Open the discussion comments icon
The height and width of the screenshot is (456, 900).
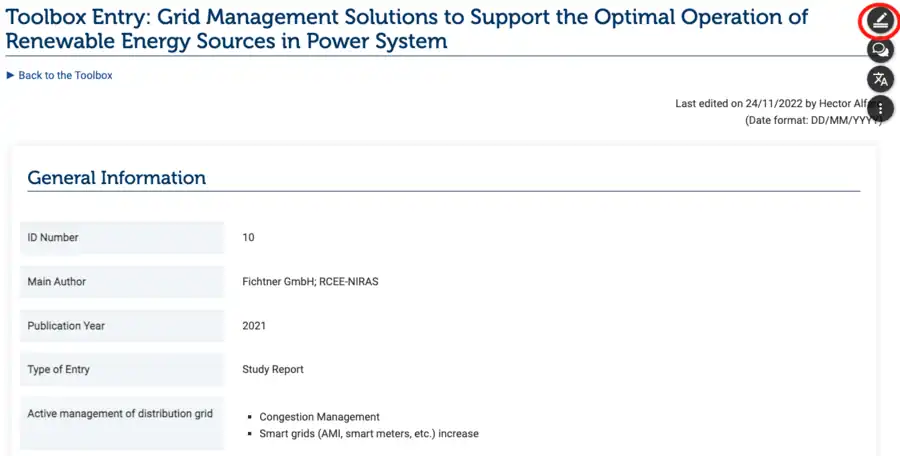coord(880,50)
